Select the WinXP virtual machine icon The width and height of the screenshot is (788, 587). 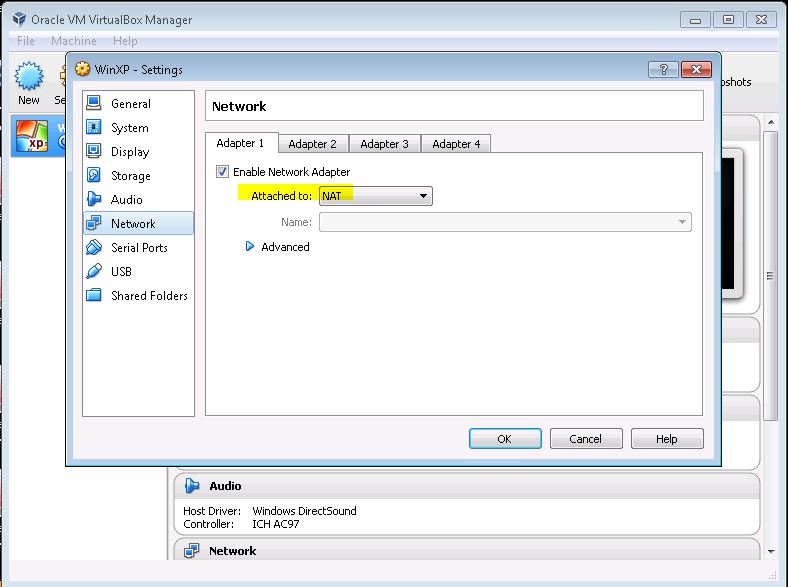point(32,136)
